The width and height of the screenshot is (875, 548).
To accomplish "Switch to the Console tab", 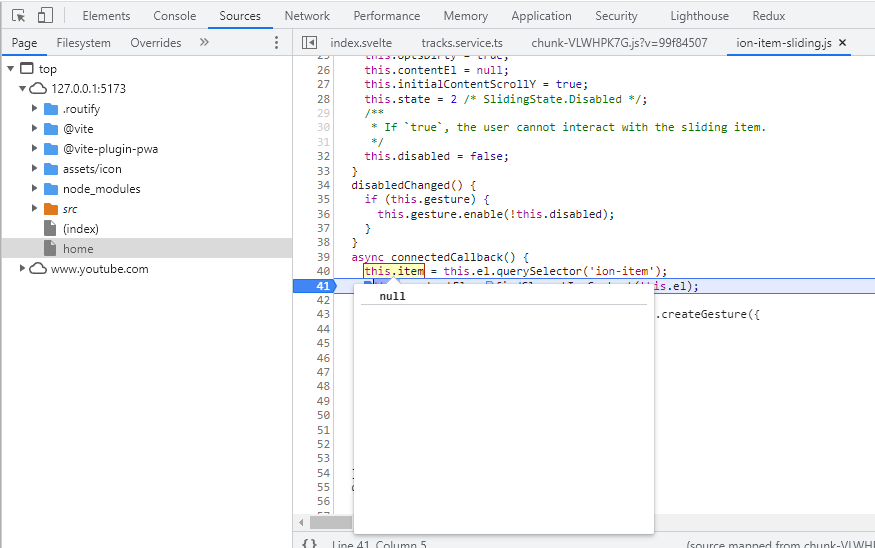I will (x=175, y=16).
